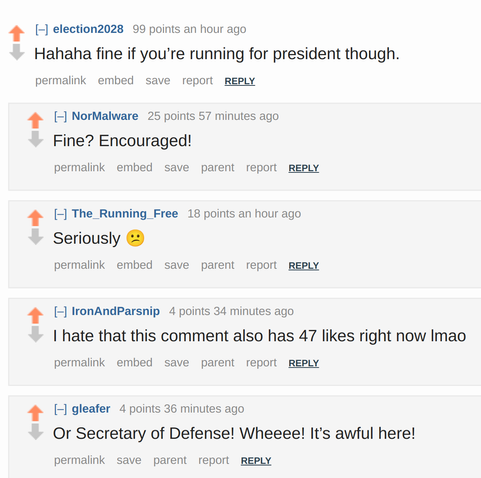The image size is (481, 478).
Task: Downvote election2028's comment
Action: [17, 52]
